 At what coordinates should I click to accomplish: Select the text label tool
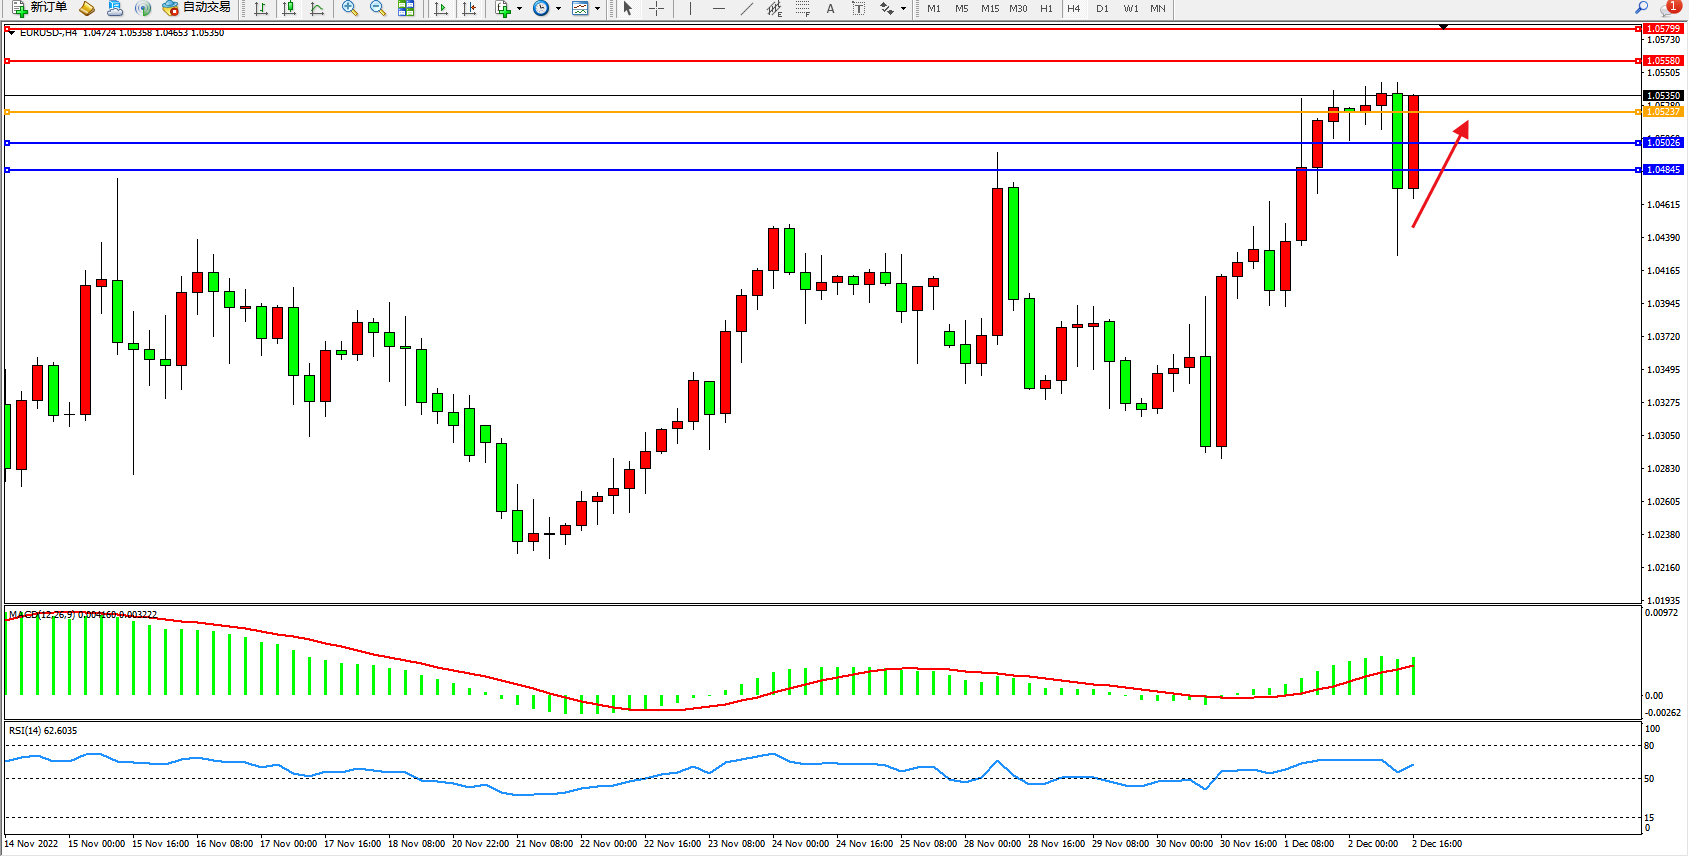[830, 9]
